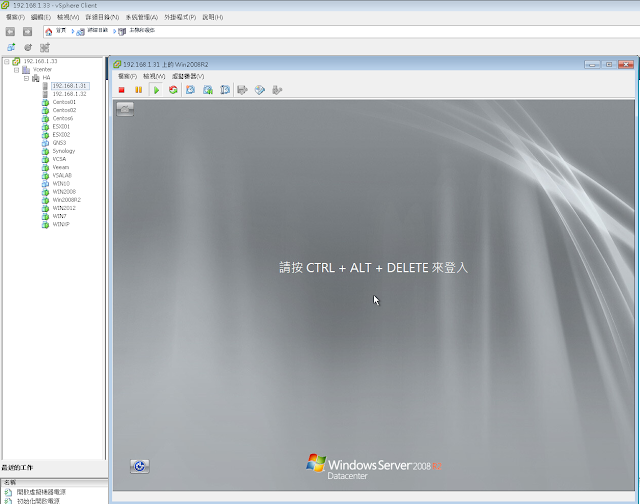The image size is (640, 504).
Task: Click the inventory icon in the breadcrumb bar
Action: coord(80,31)
